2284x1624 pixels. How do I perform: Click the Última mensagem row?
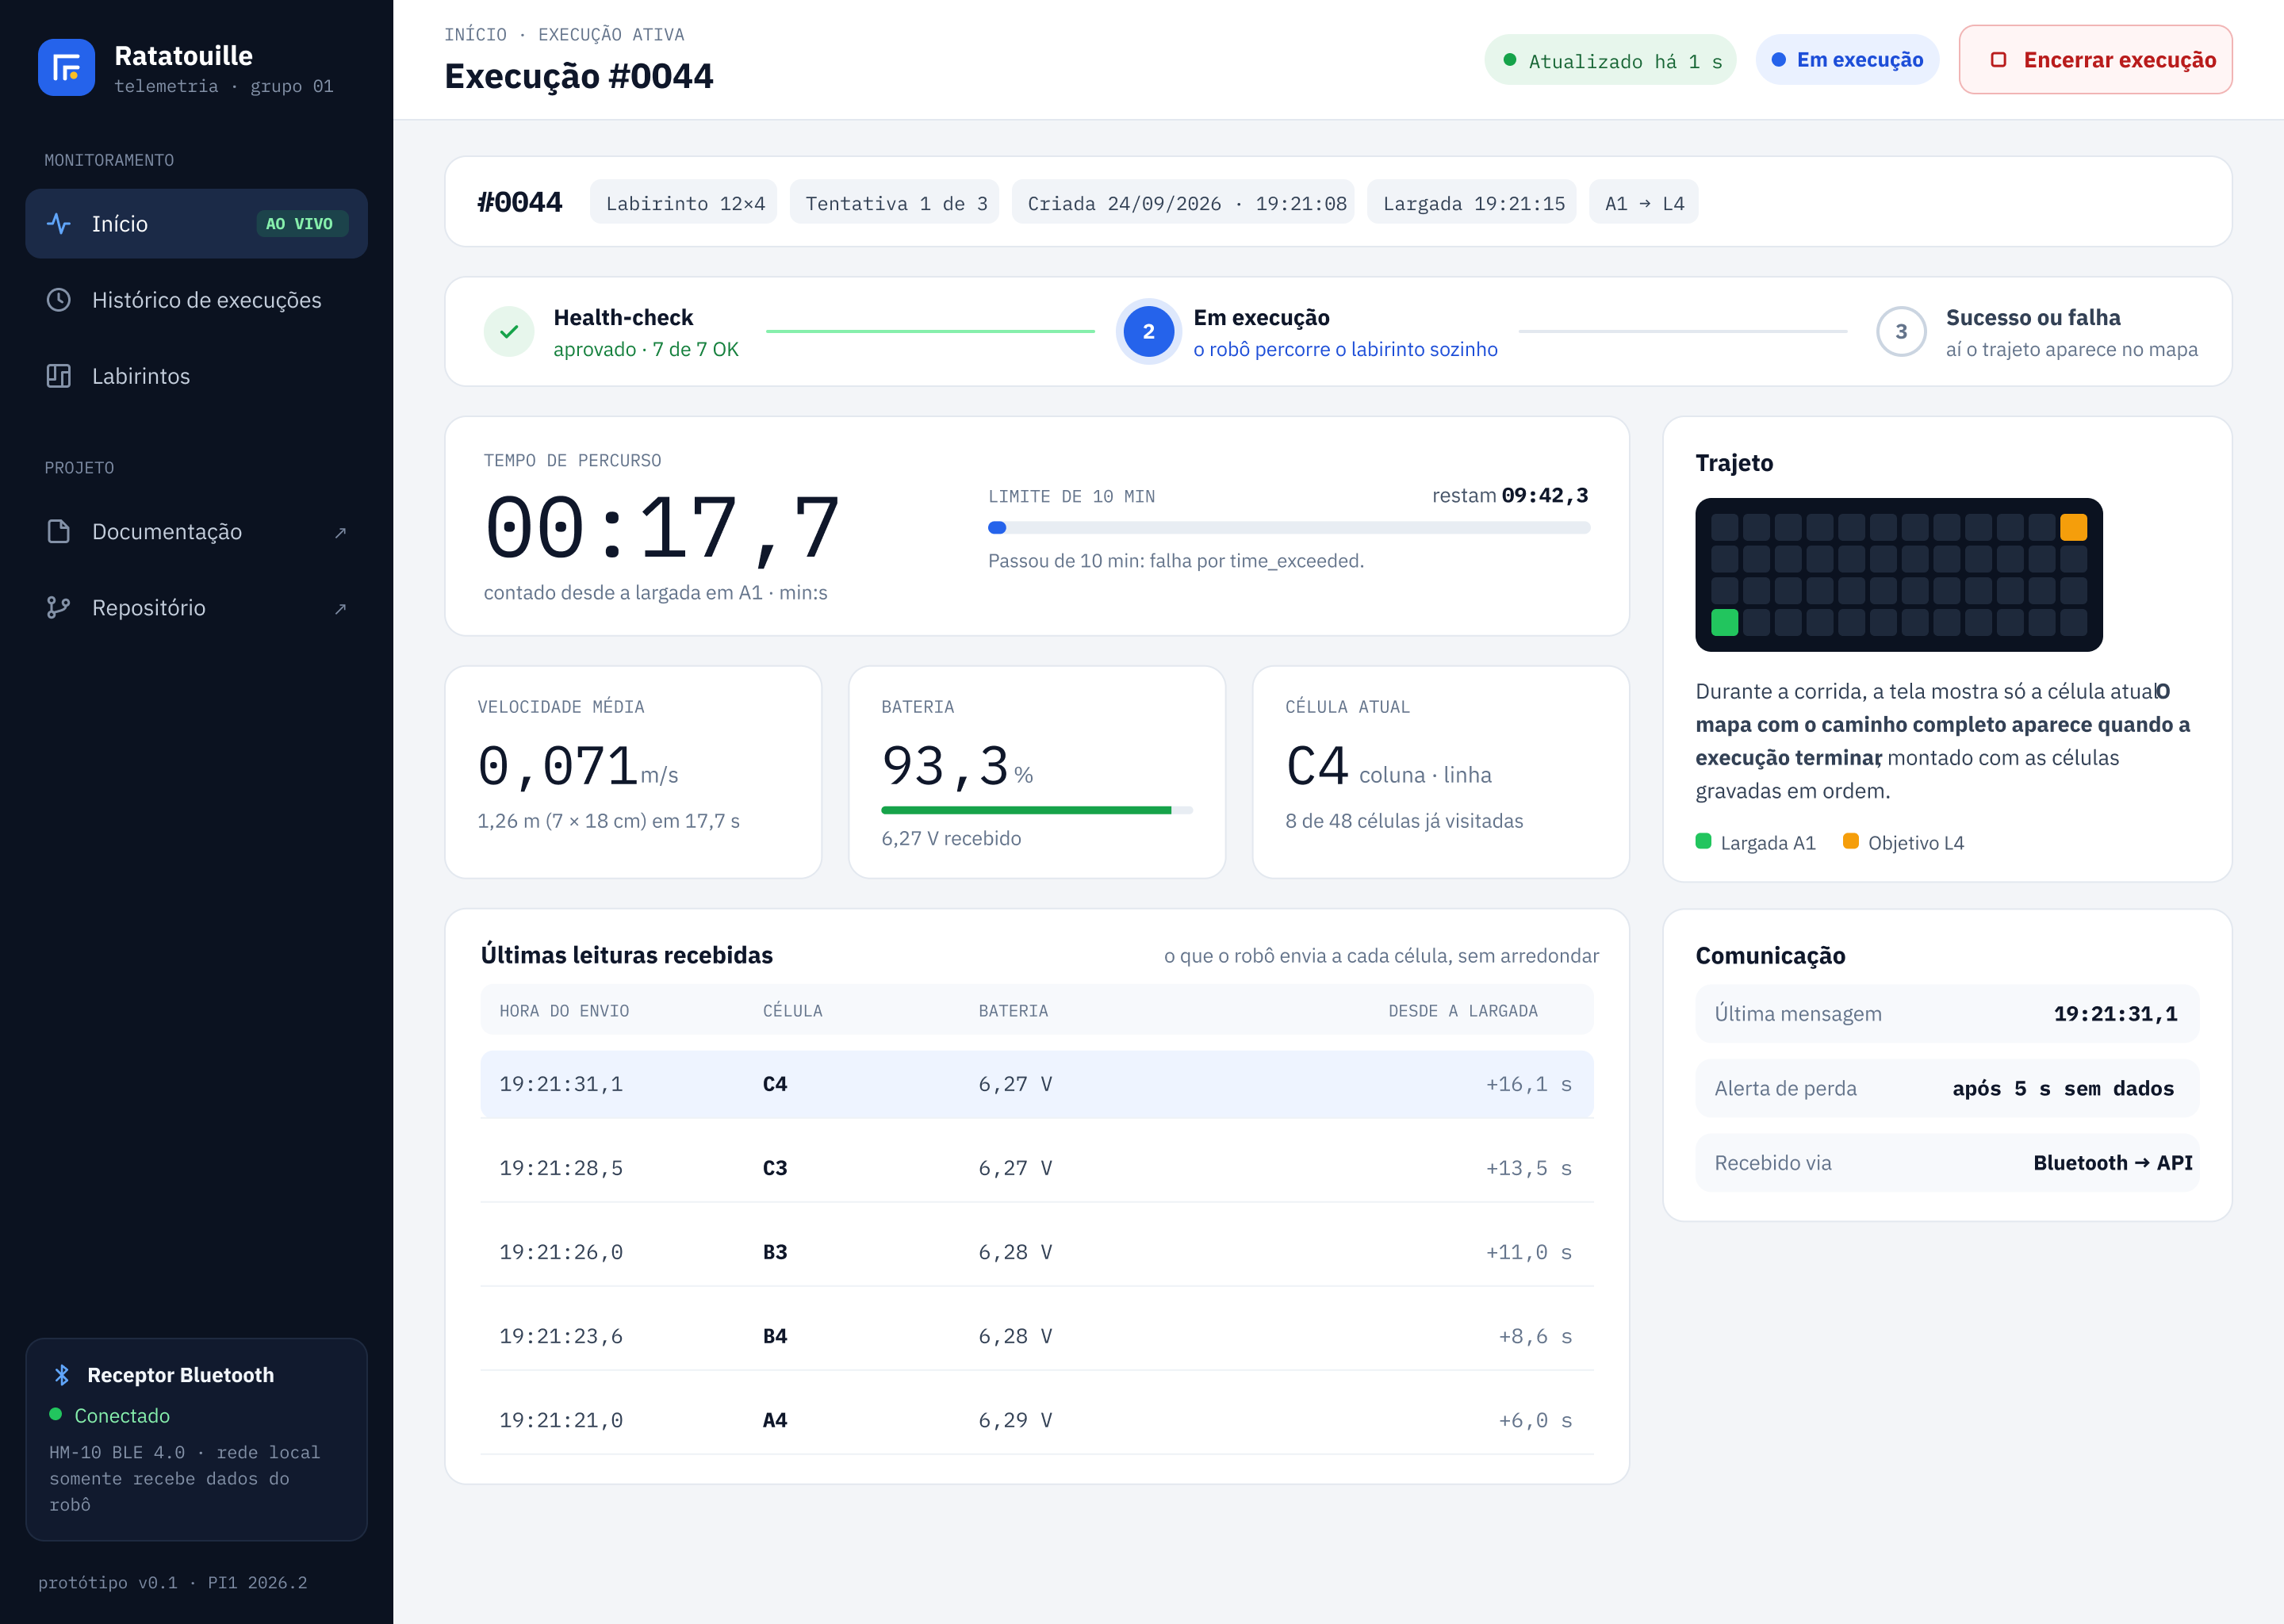(x=1947, y=1014)
